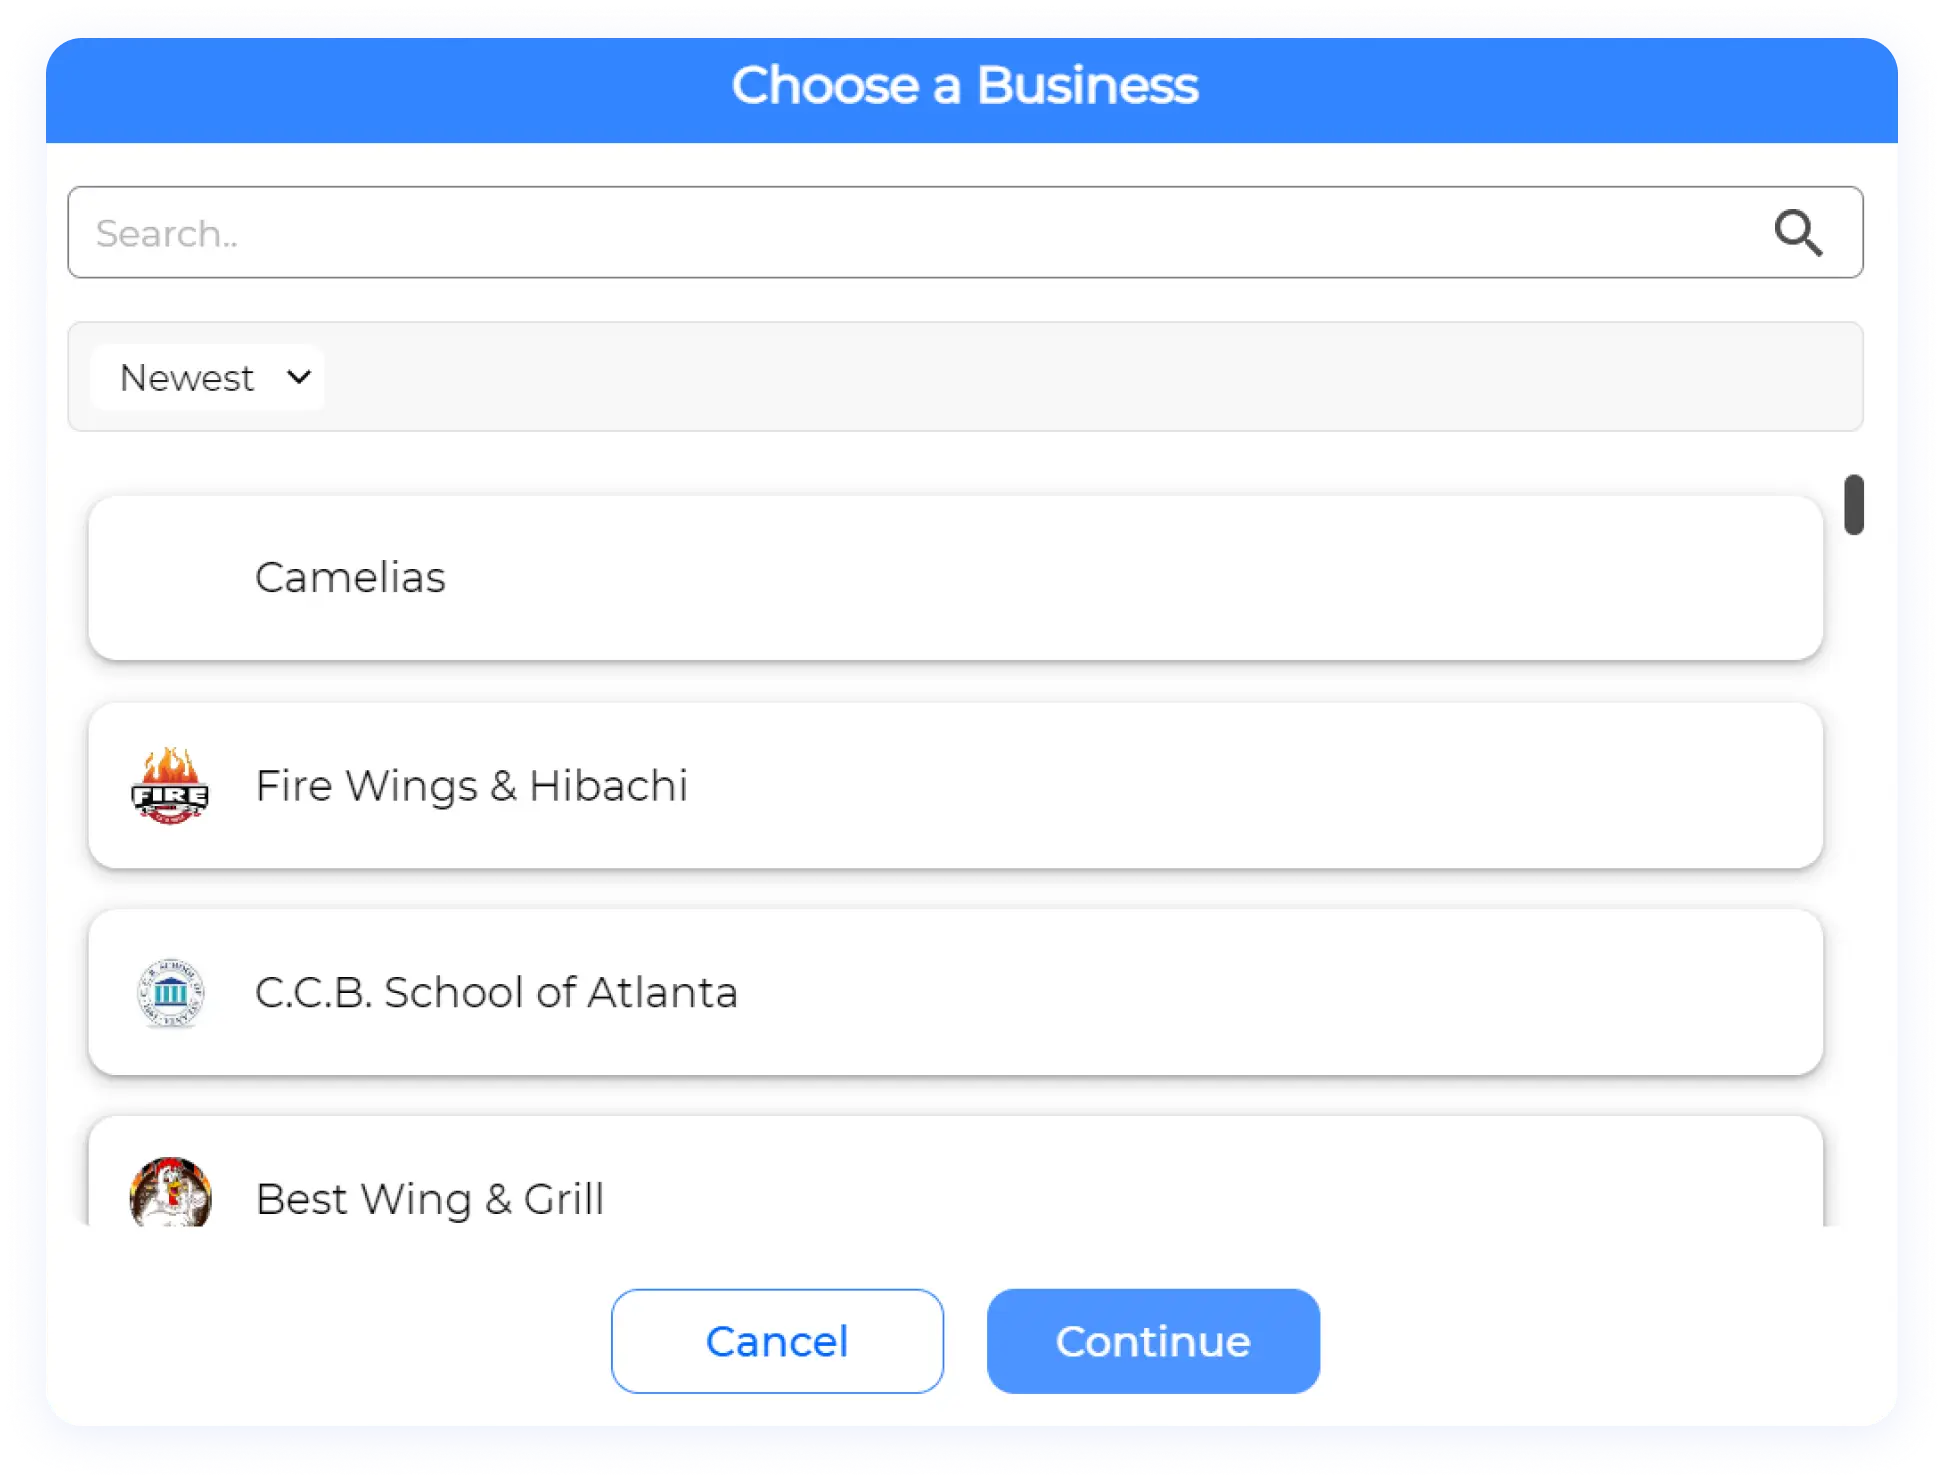Click the Best Wing & Grill chicken logo
This screenshot has height=1480, width=1944.
170,1194
